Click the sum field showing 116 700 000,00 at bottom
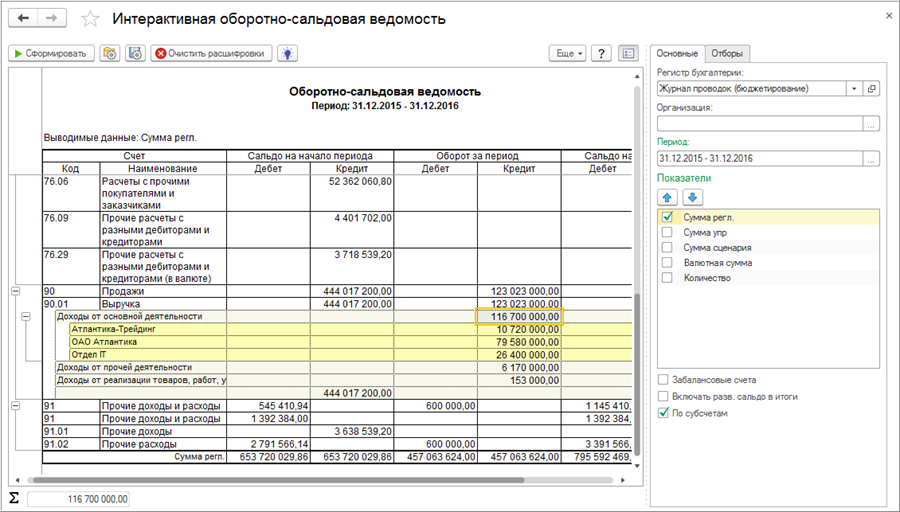 pos(79,499)
